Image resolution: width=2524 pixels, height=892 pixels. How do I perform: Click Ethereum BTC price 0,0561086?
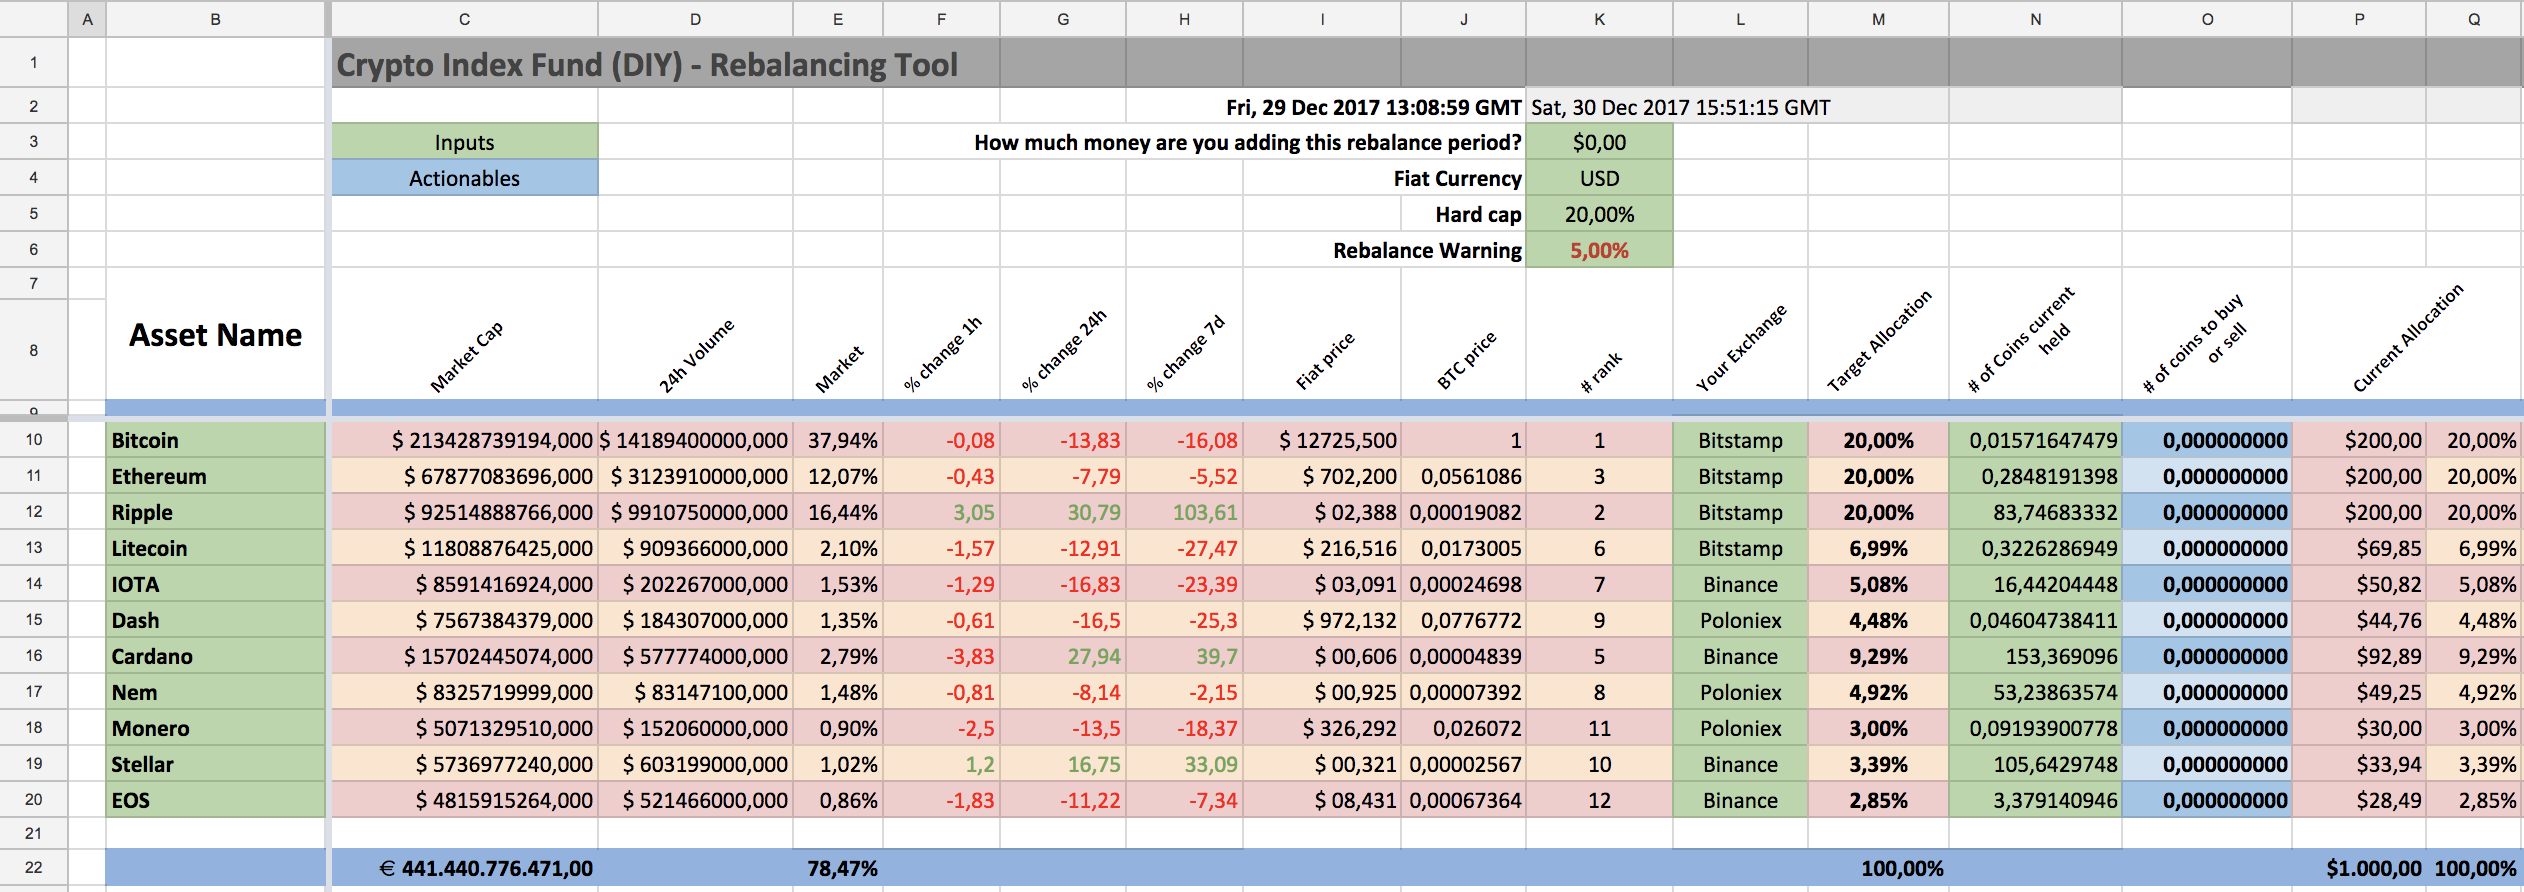(x=1464, y=476)
